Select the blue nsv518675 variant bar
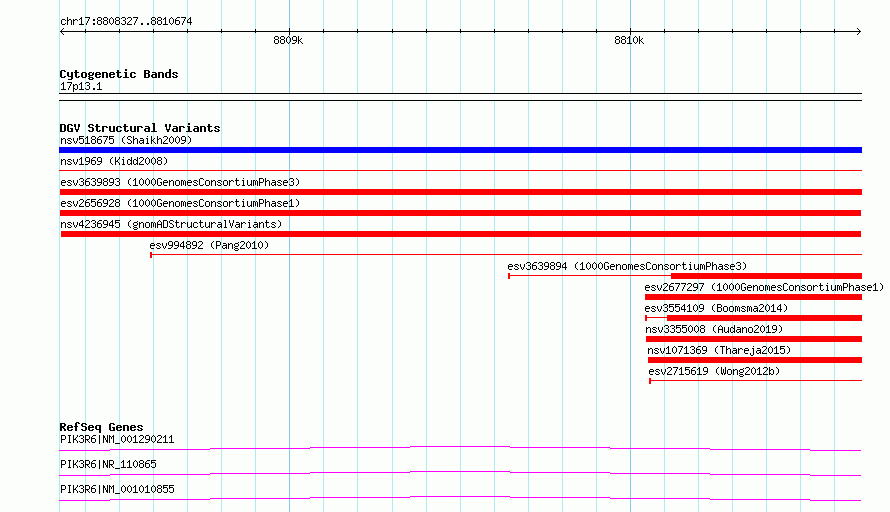Image resolution: width=890 pixels, height=512 pixels. point(460,150)
